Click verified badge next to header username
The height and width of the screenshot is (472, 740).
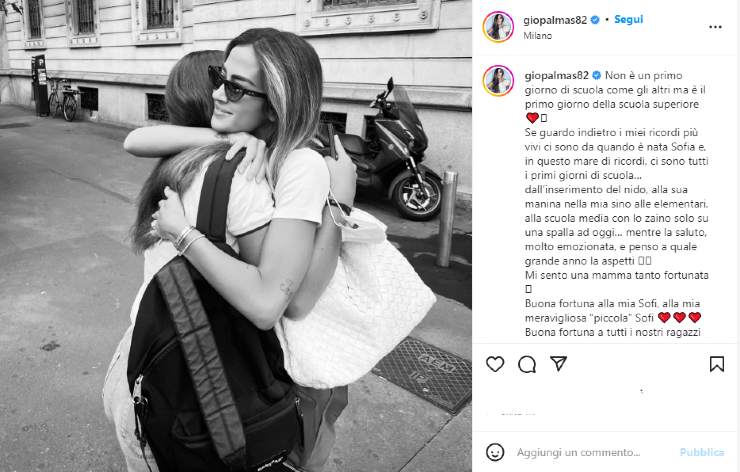[x=595, y=20]
